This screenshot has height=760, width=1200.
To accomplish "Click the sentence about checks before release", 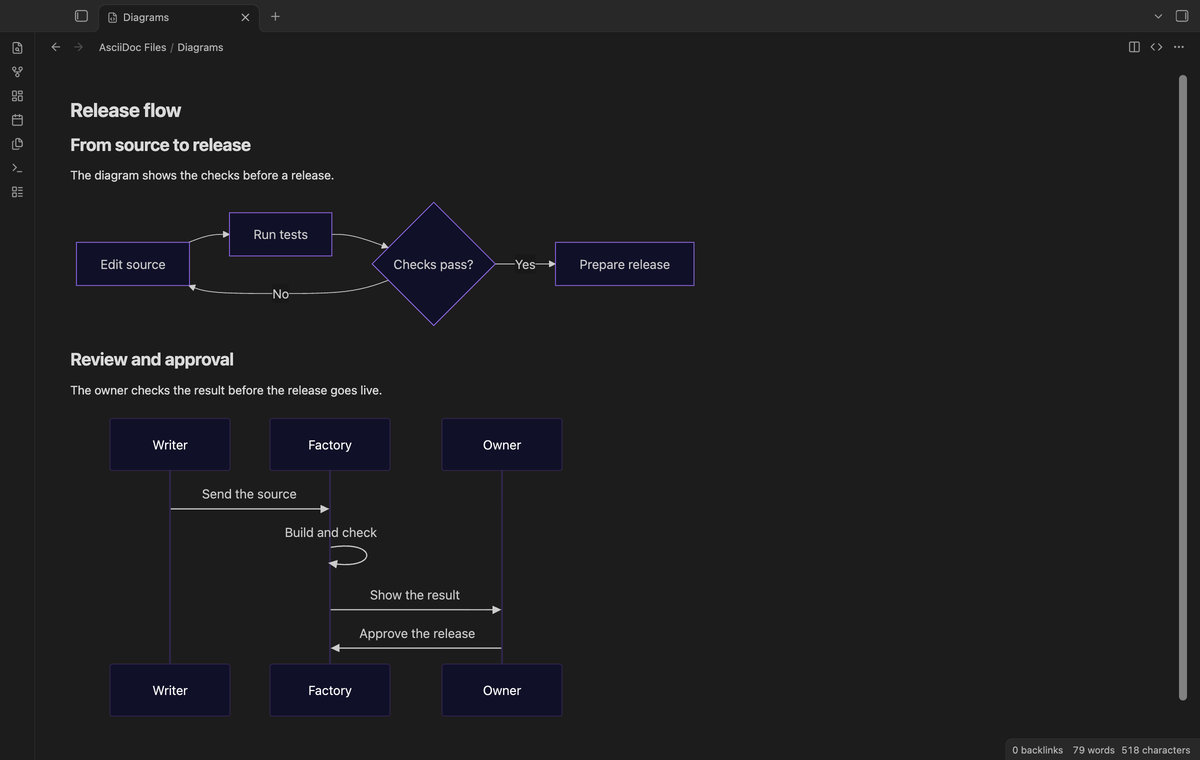I will click(202, 175).
